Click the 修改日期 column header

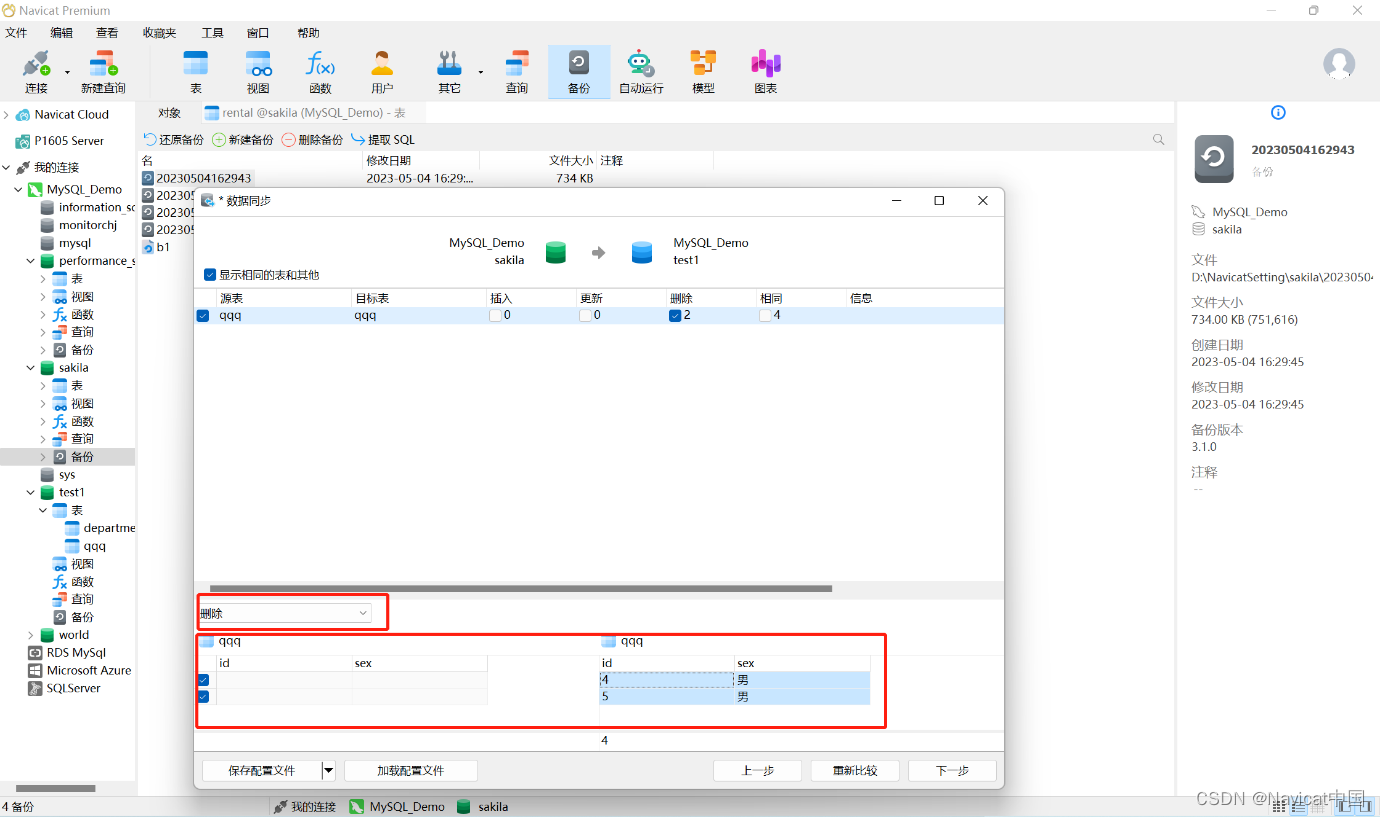coord(420,160)
